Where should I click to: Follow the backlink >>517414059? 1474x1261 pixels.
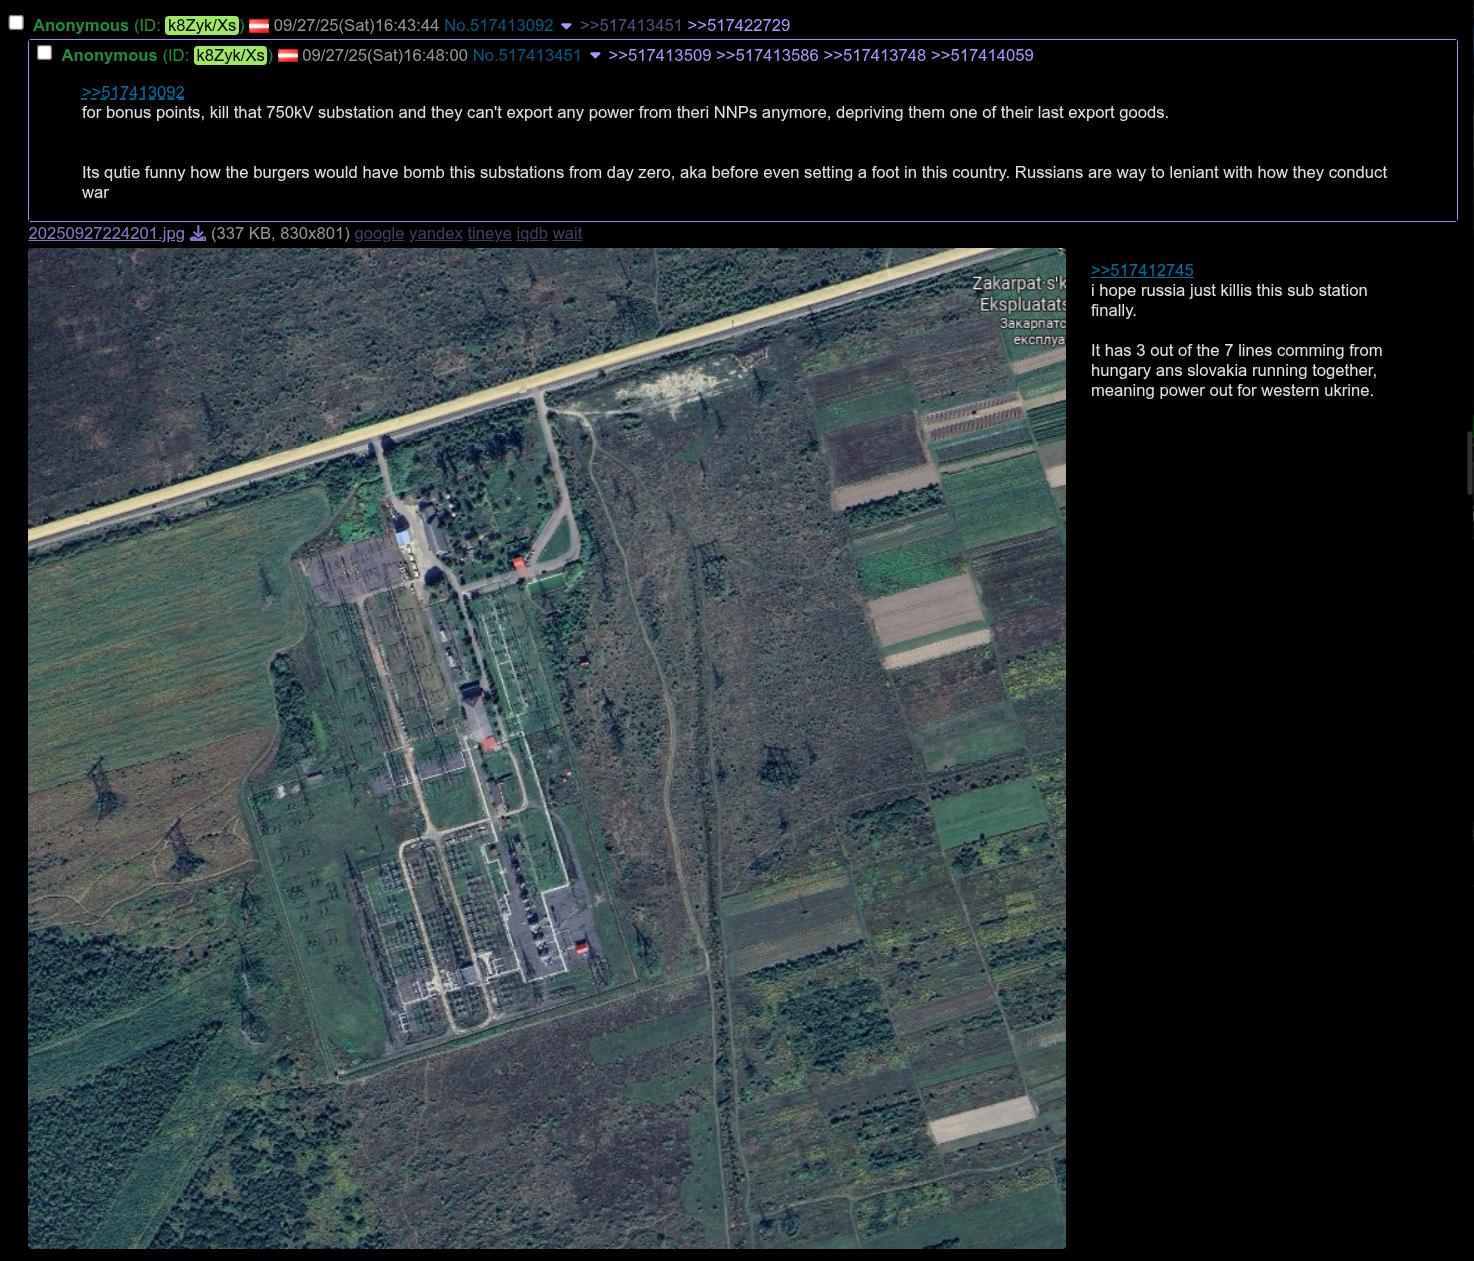click(982, 55)
